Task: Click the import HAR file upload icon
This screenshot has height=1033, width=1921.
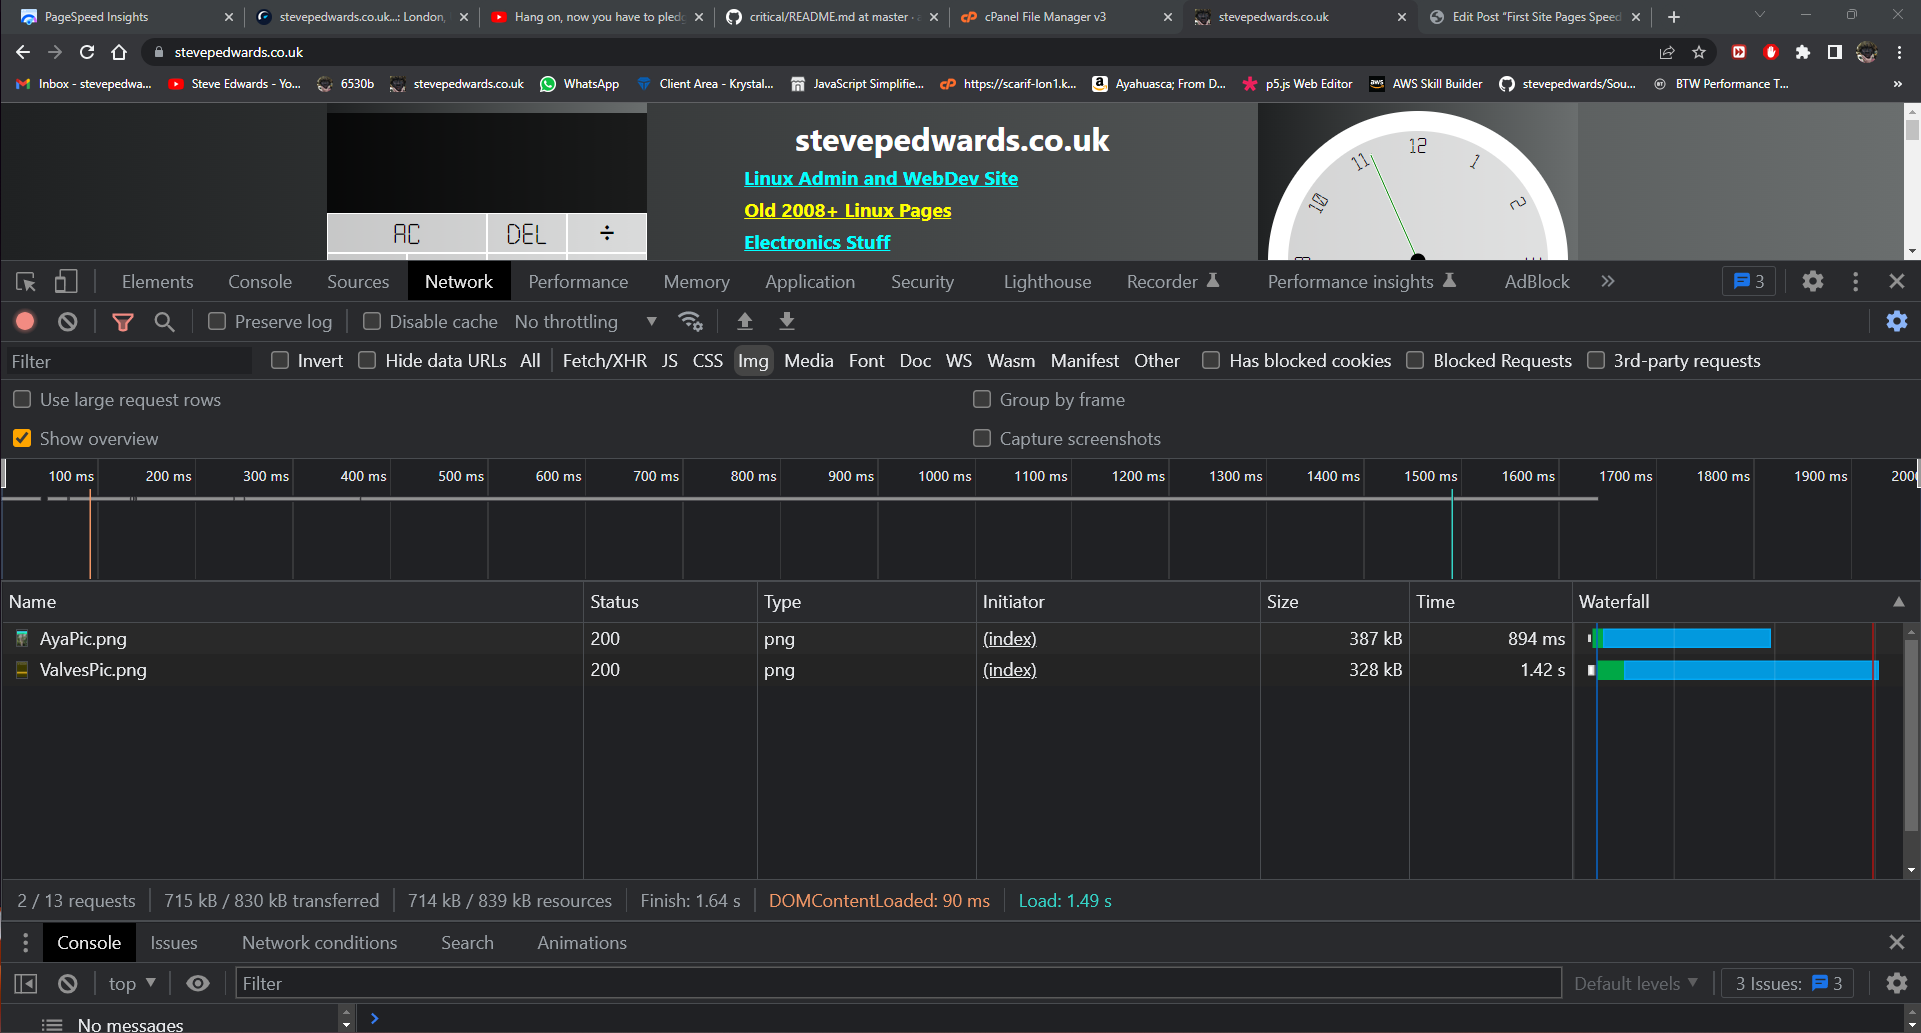Action: (x=744, y=321)
